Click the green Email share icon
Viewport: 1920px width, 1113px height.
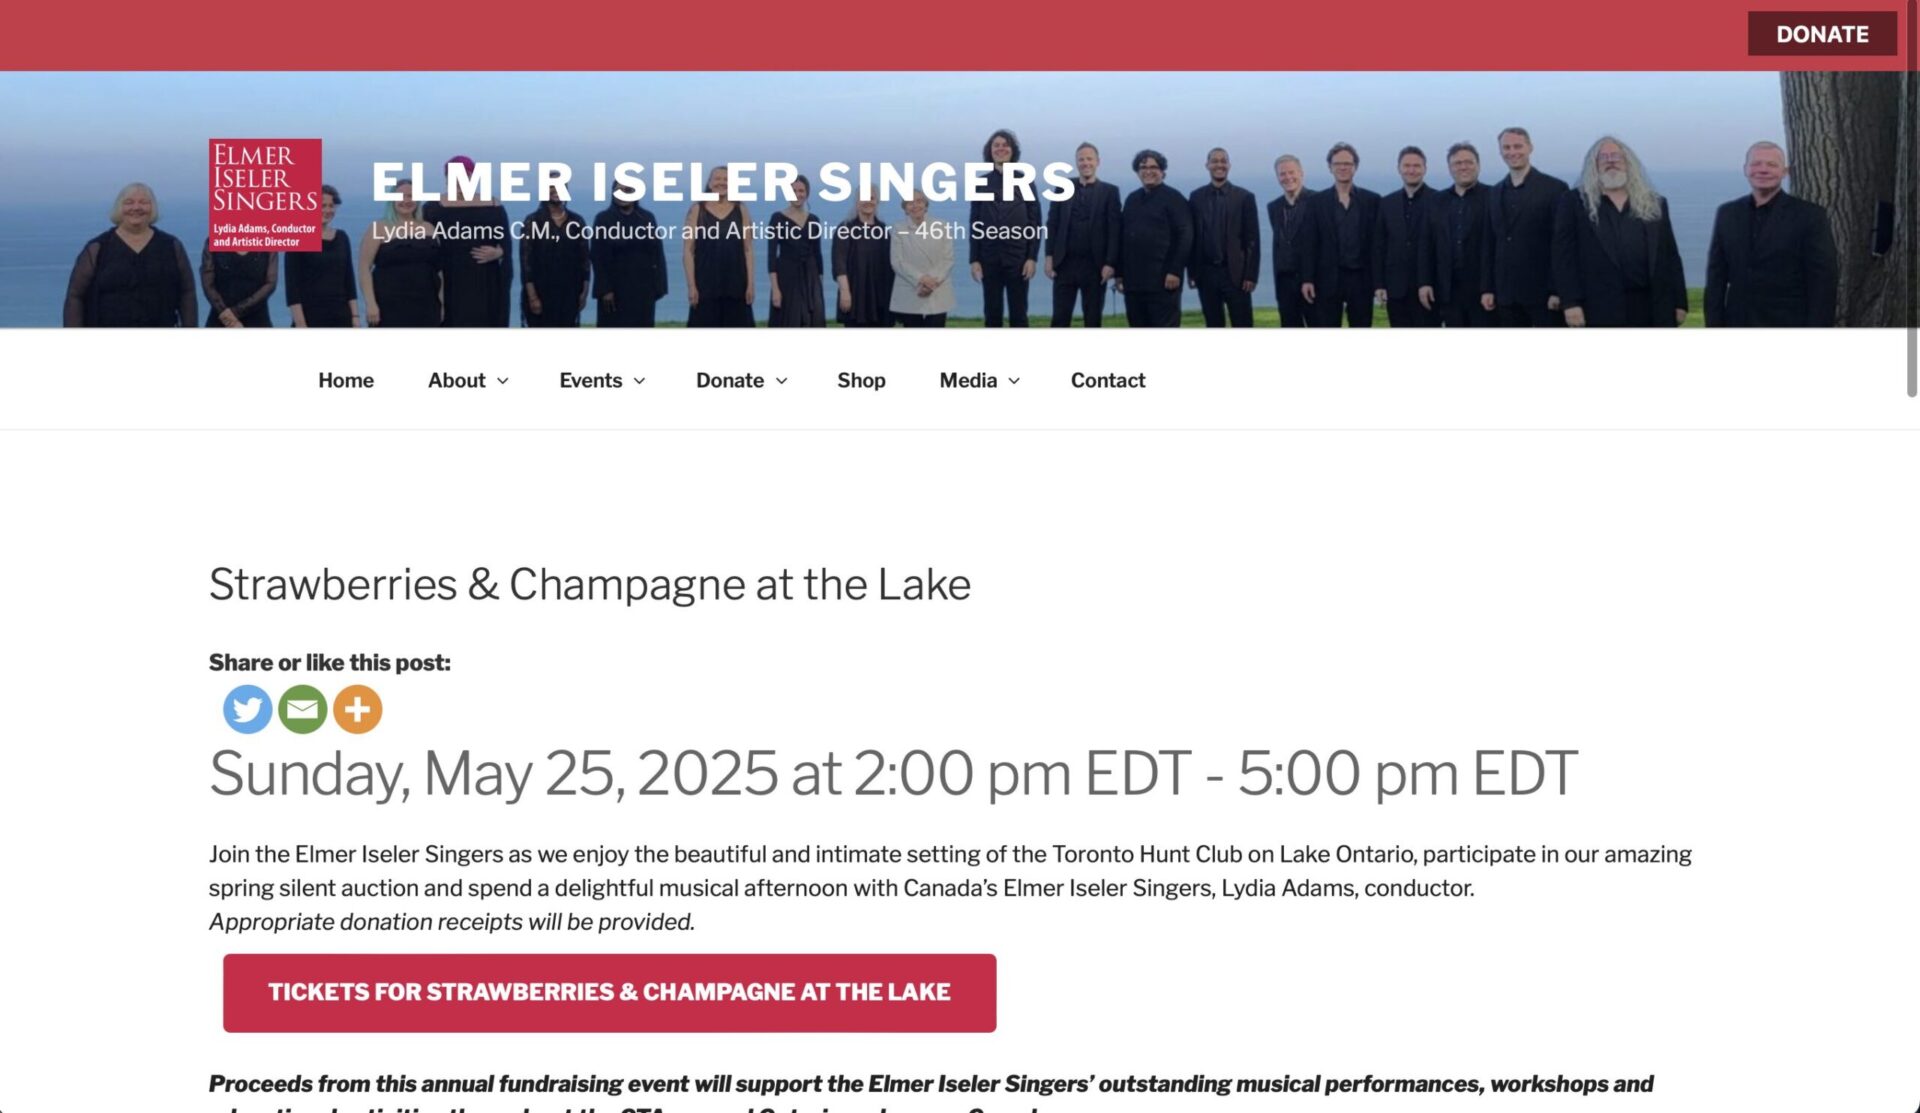tap(302, 709)
